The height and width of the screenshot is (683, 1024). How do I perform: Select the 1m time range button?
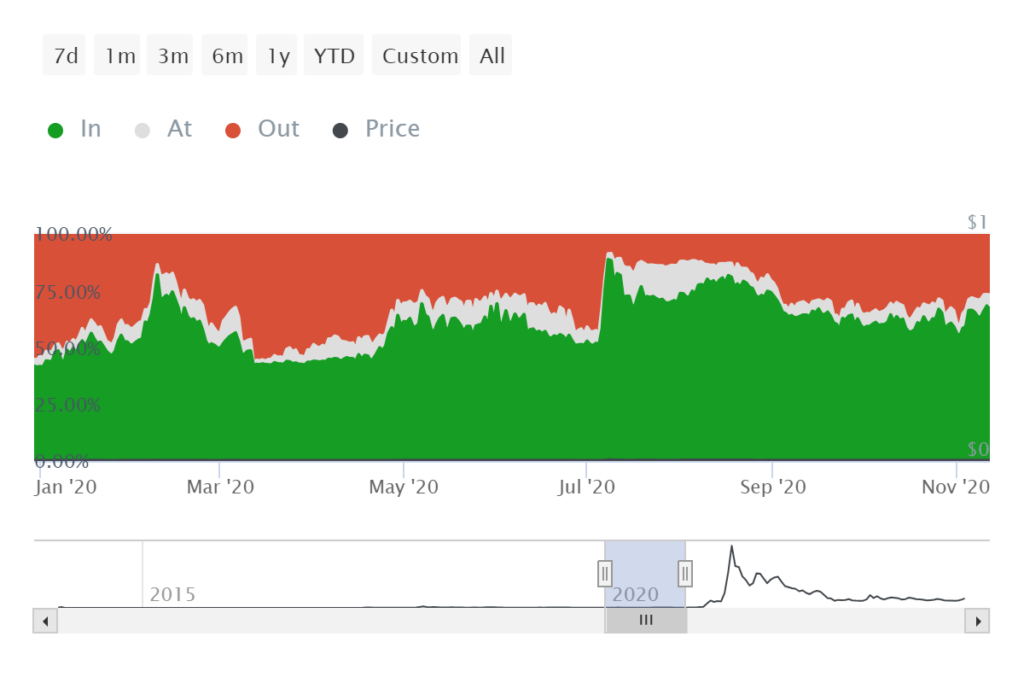117,56
